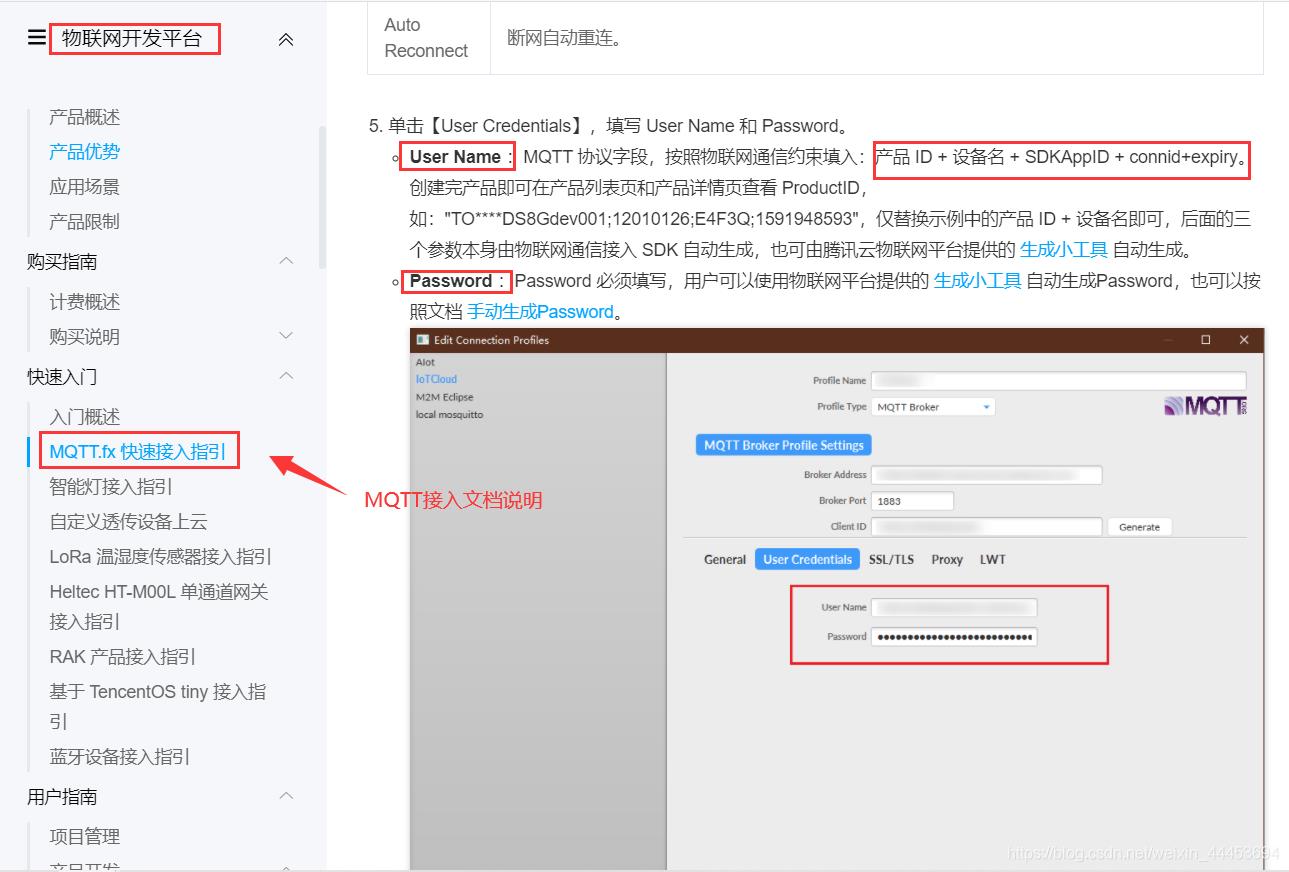Collapse the 快速入门 section
This screenshot has height=872, width=1289.
pyautogui.click(x=286, y=376)
